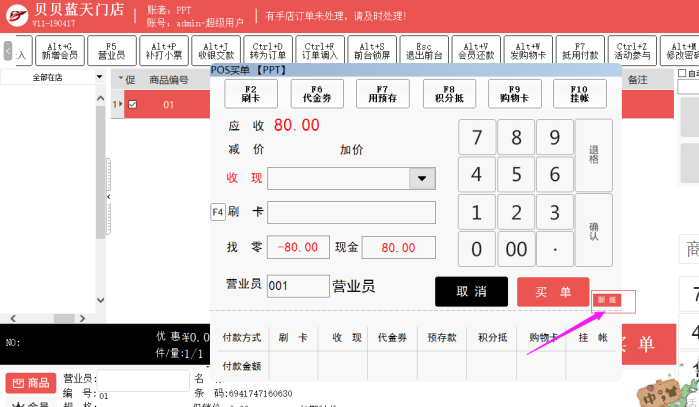699x407 pixels.
Task: Tap keypad decimal point key
Action: [555, 249]
